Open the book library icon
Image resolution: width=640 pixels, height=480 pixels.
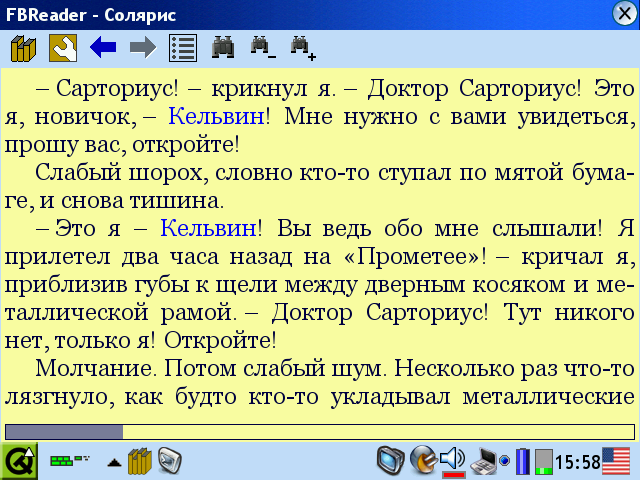click(23, 49)
